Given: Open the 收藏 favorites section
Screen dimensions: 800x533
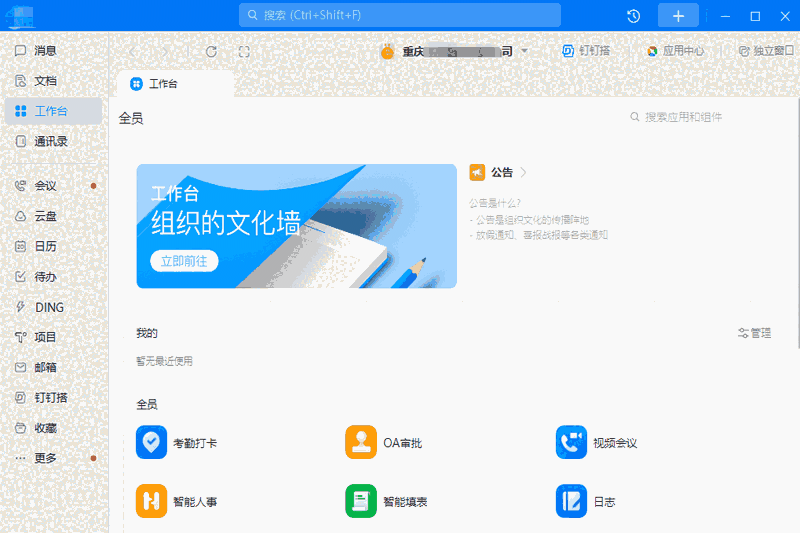Looking at the screenshot, I should [x=45, y=428].
